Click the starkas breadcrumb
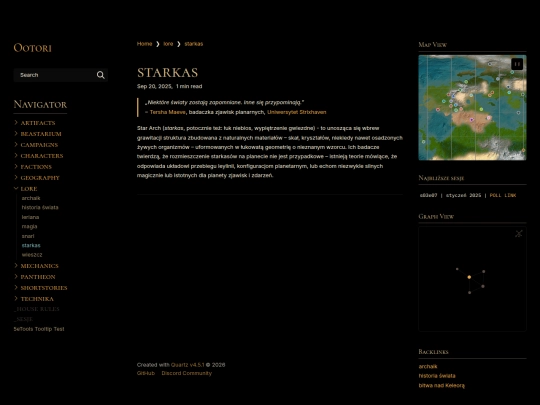The height and width of the screenshot is (405, 540). (194, 44)
